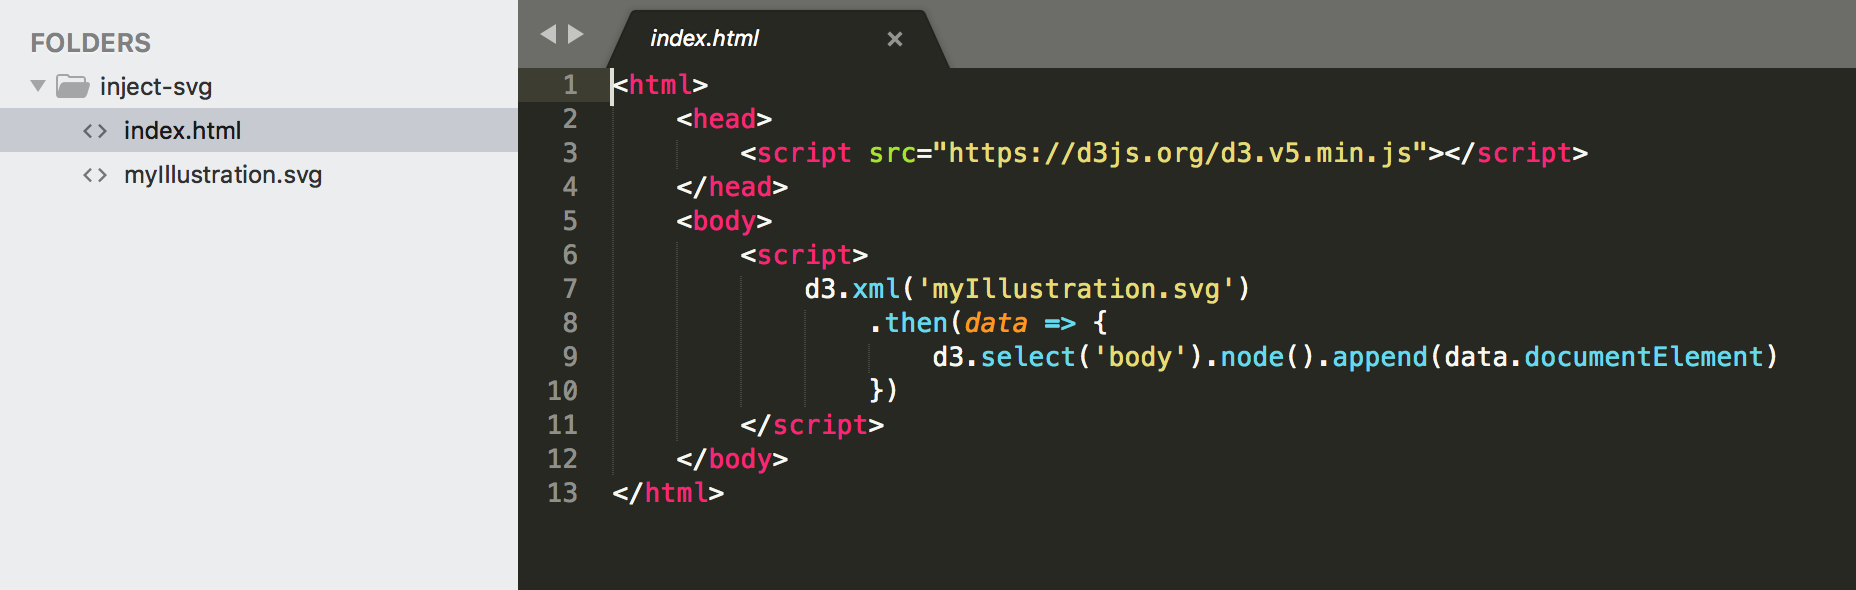Click the closing html tag on line 13

pos(668,493)
